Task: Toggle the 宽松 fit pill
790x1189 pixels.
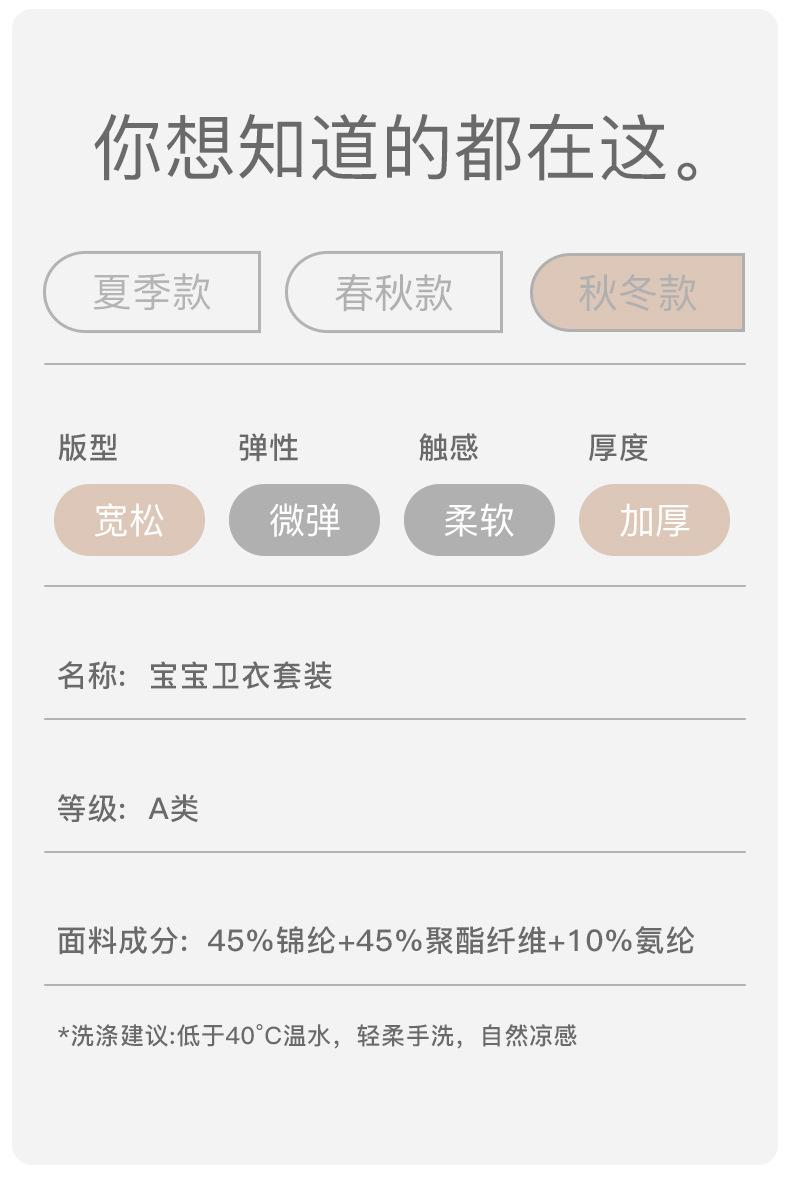Action: [129, 520]
